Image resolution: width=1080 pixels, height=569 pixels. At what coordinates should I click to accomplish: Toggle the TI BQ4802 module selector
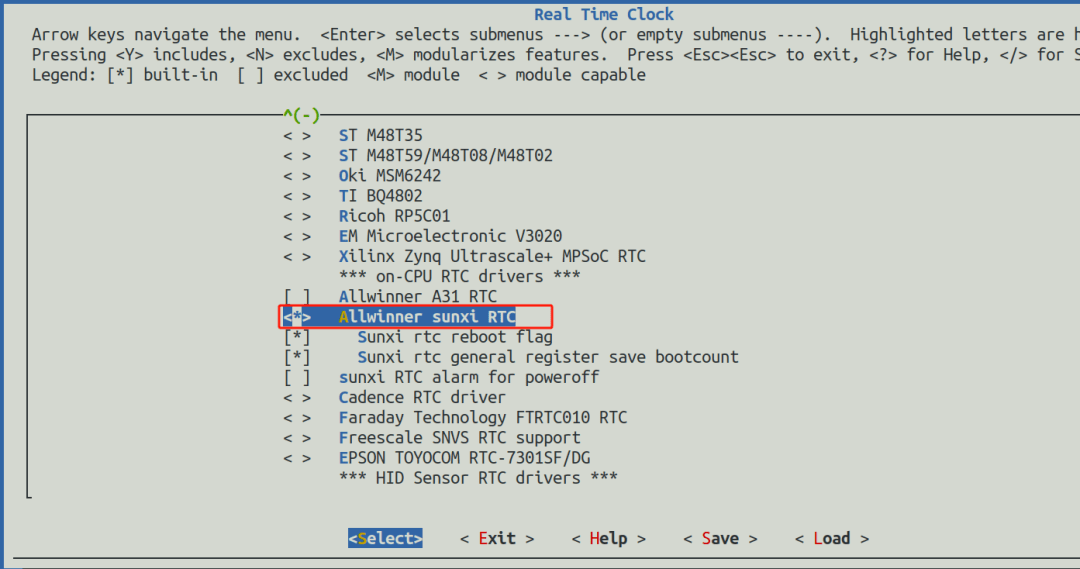coord(297,196)
